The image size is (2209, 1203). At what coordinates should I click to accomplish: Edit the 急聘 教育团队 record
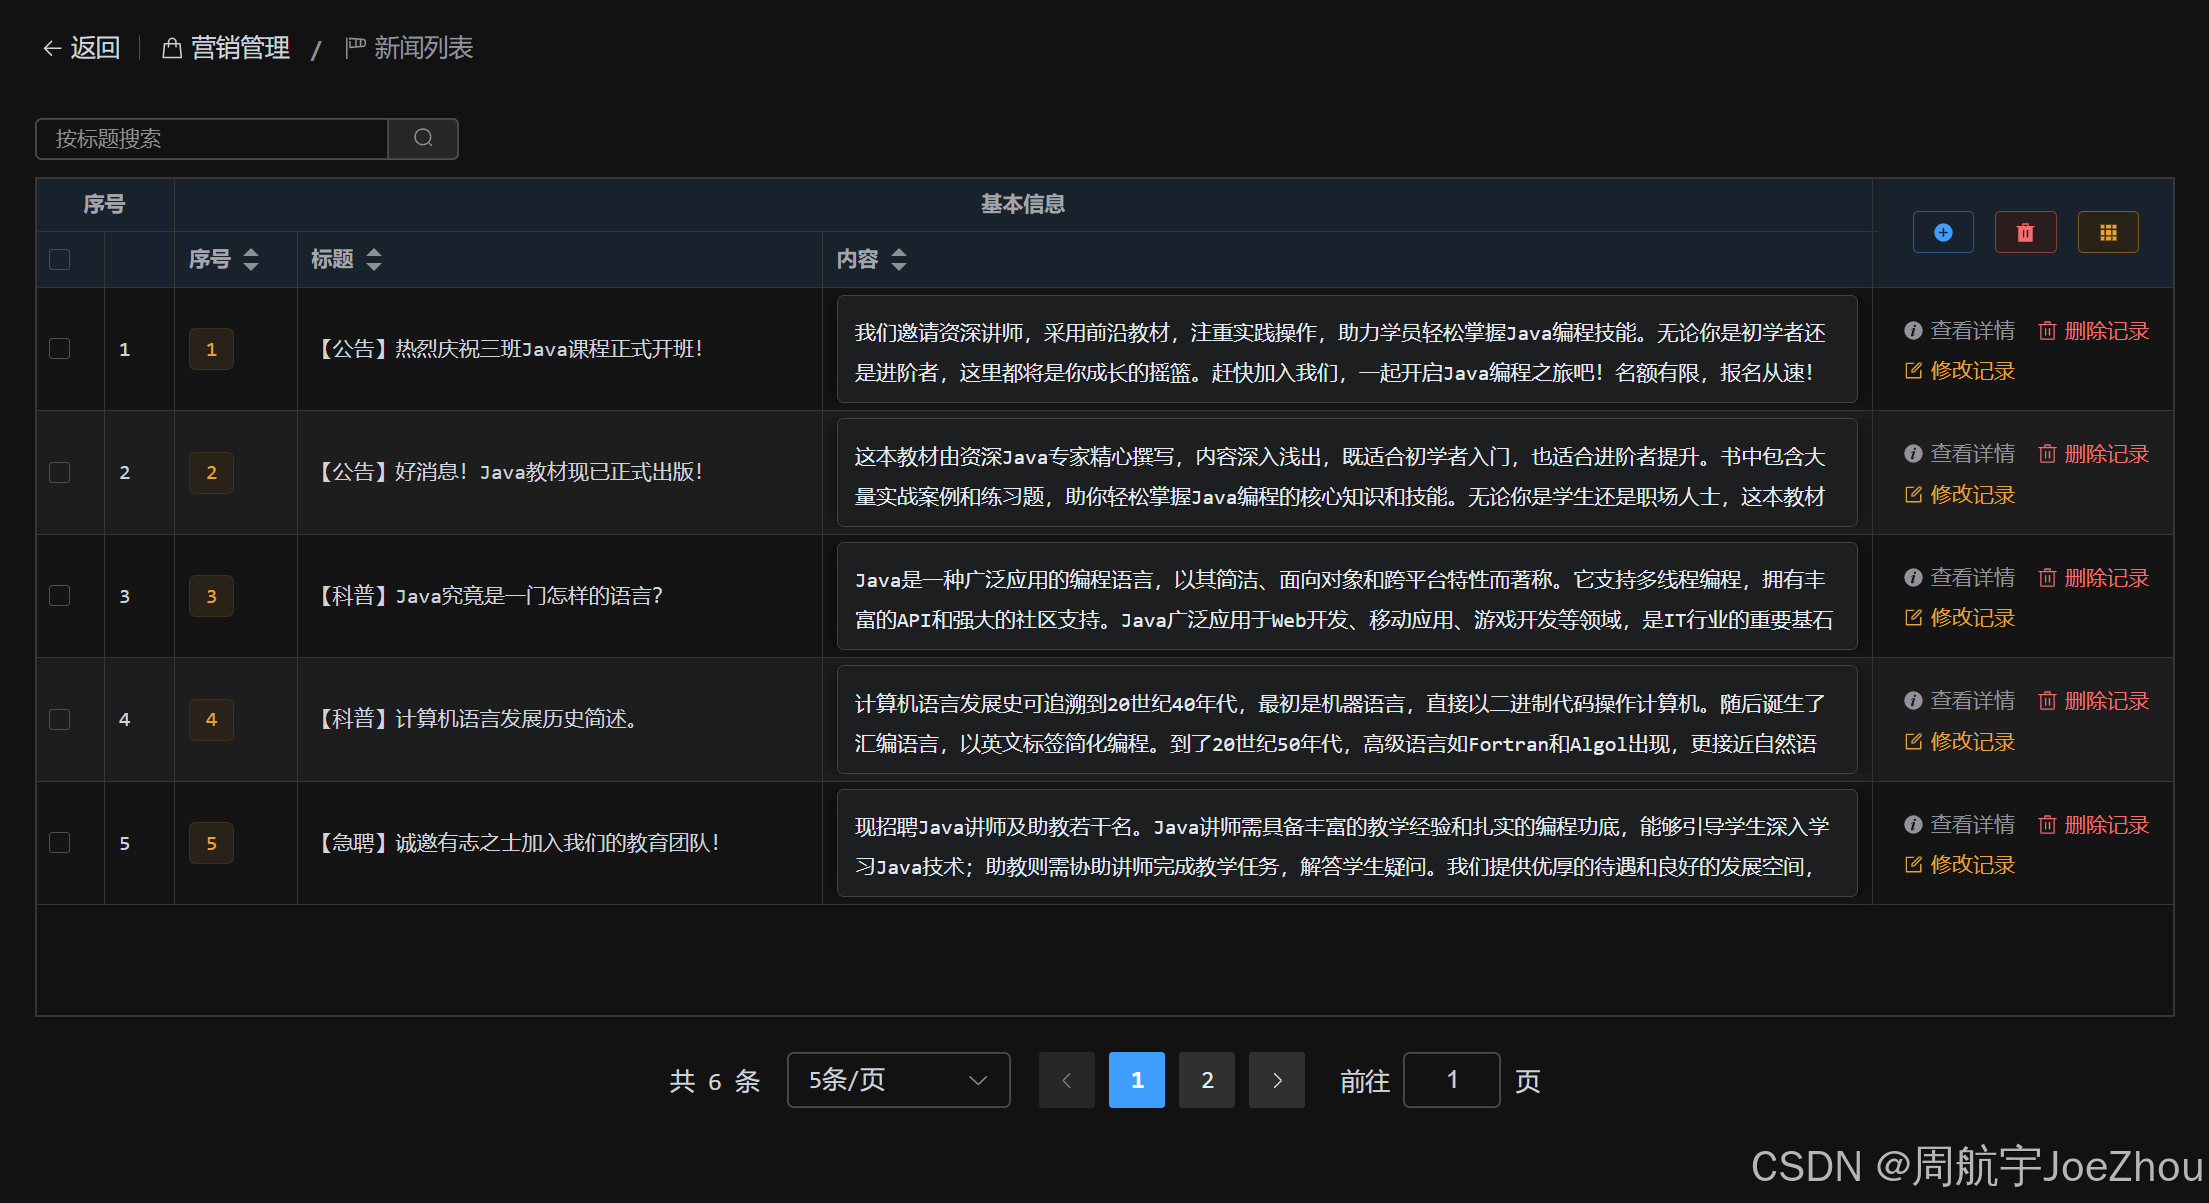pyautogui.click(x=1959, y=865)
